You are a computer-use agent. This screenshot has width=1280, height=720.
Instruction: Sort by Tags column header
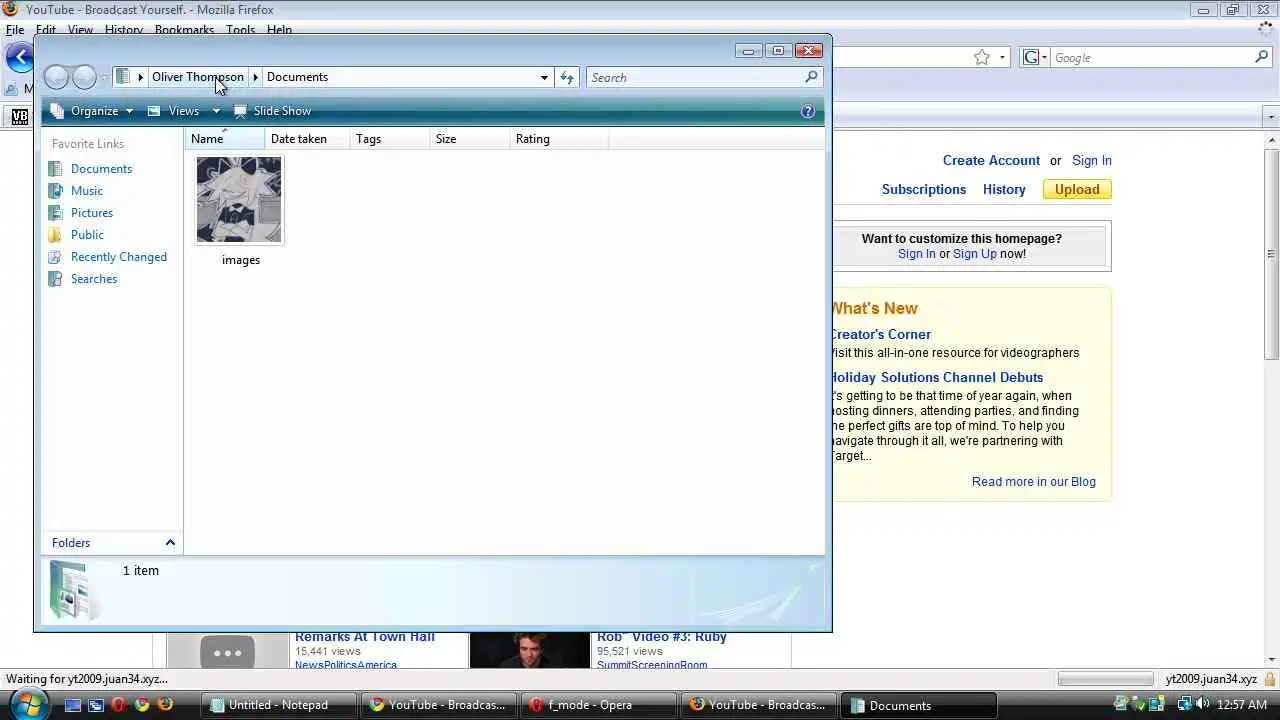point(390,139)
